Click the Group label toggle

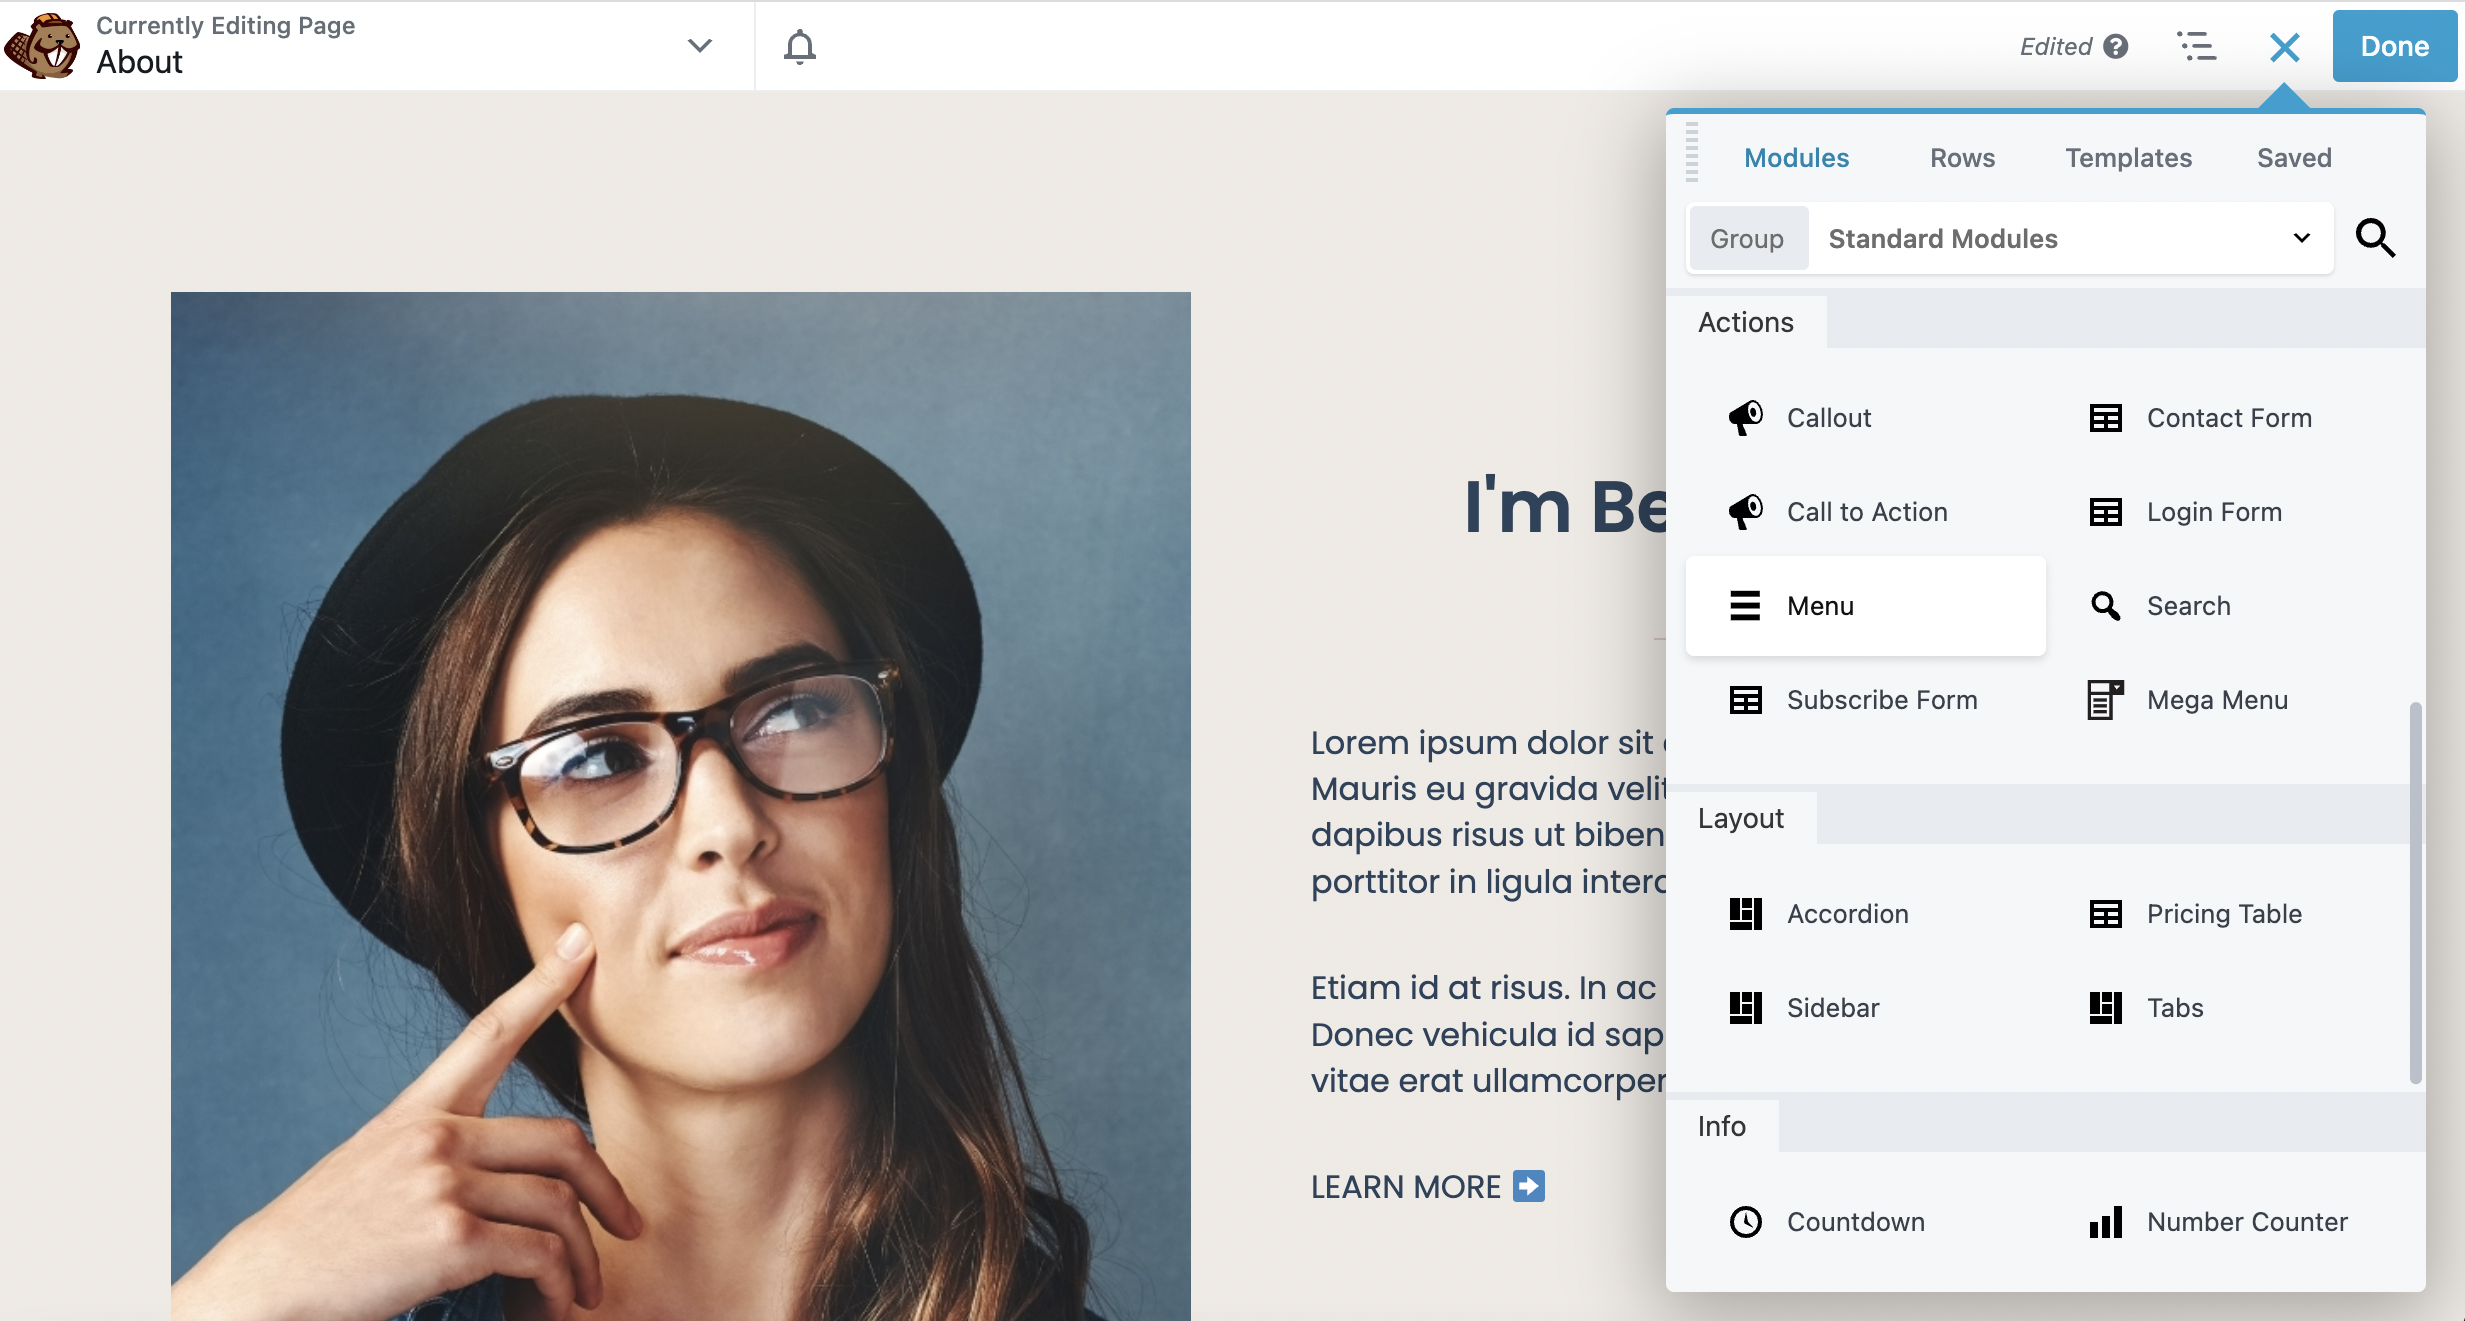coord(1746,236)
